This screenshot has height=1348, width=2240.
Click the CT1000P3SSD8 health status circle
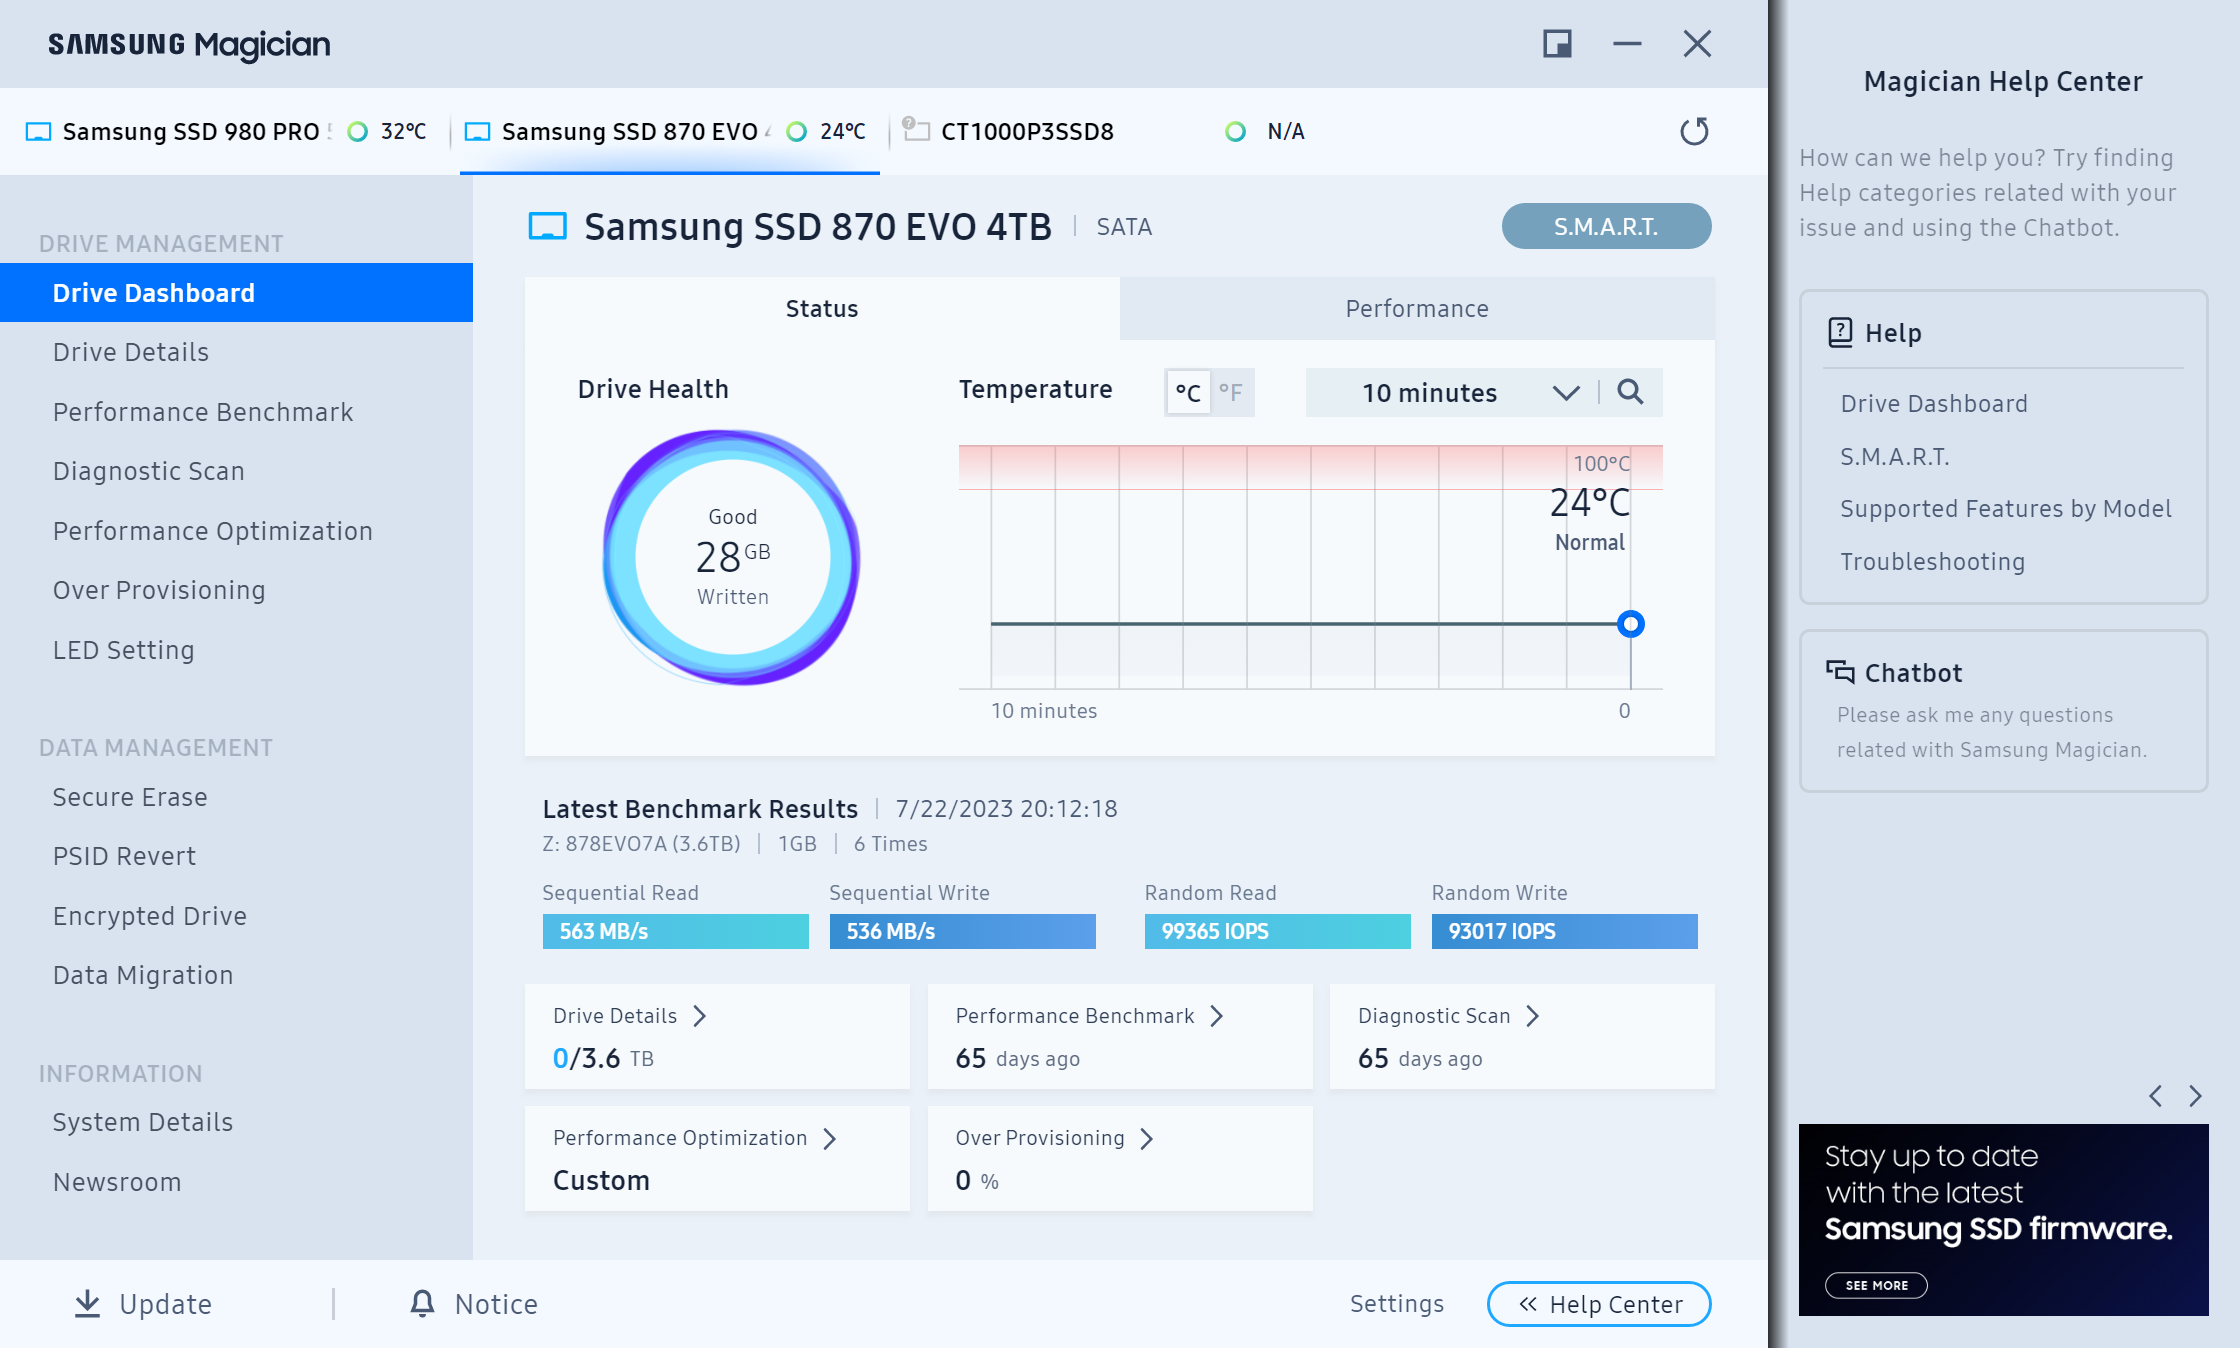tap(1236, 132)
